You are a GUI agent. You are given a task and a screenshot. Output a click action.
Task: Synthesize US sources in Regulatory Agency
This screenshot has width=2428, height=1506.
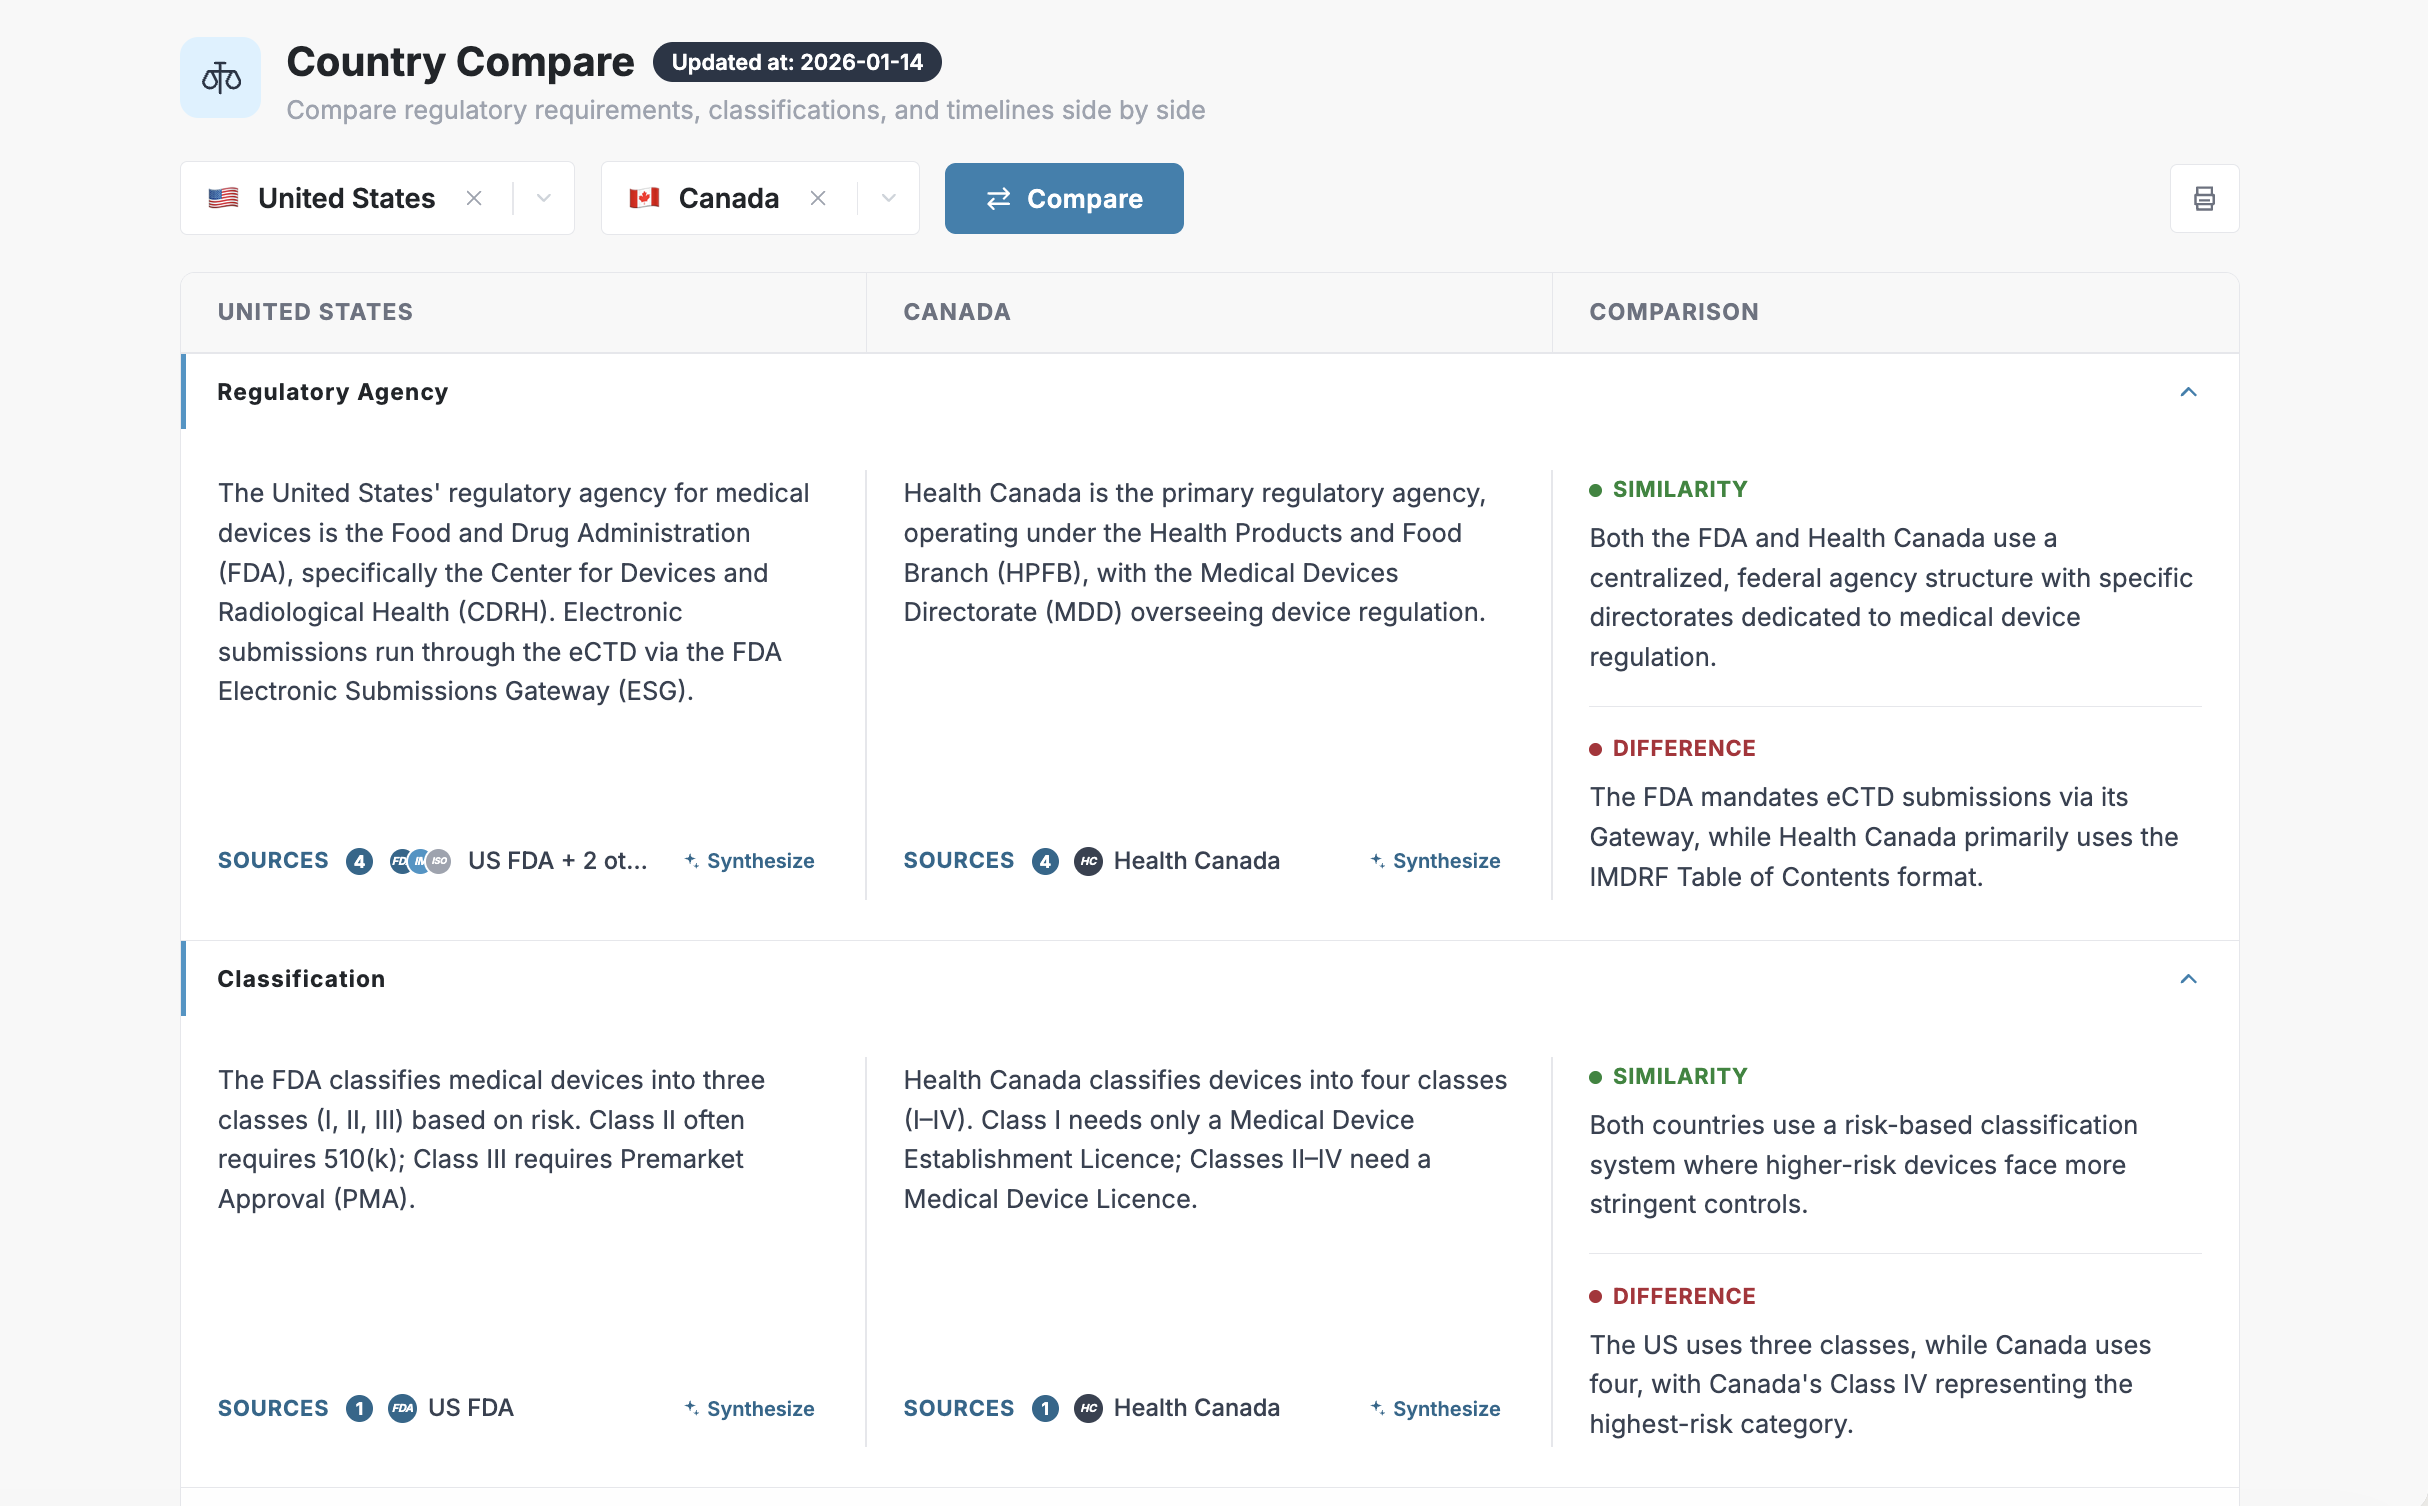(x=749, y=861)
